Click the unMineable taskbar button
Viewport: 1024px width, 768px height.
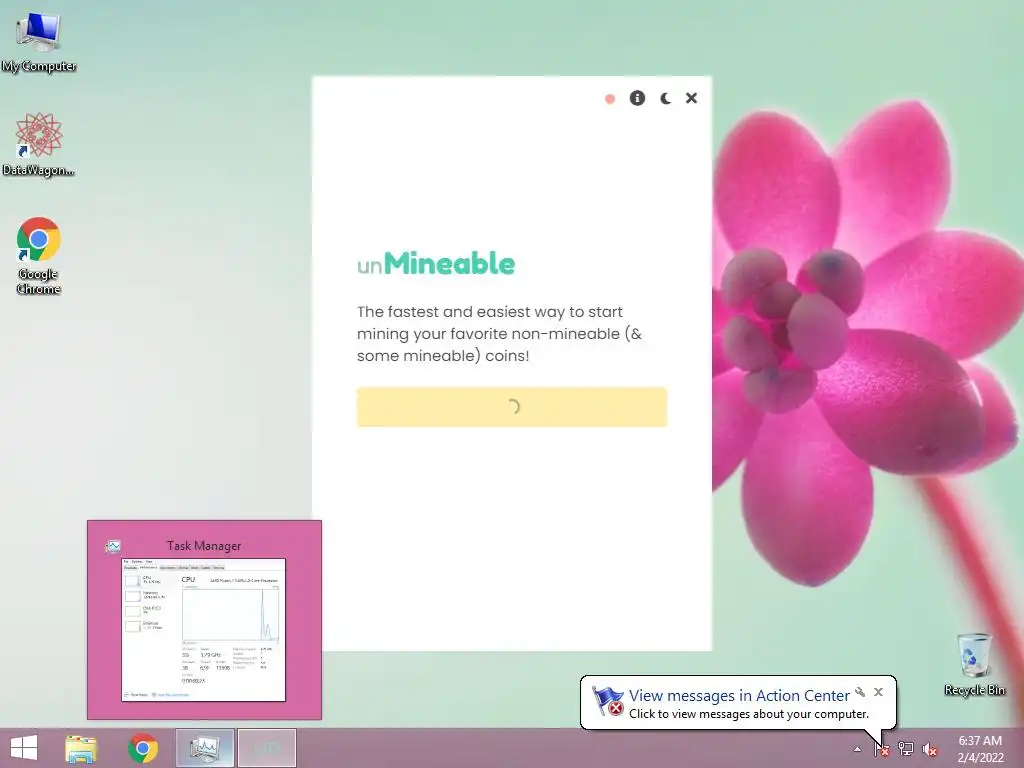(x=266, y=748)
